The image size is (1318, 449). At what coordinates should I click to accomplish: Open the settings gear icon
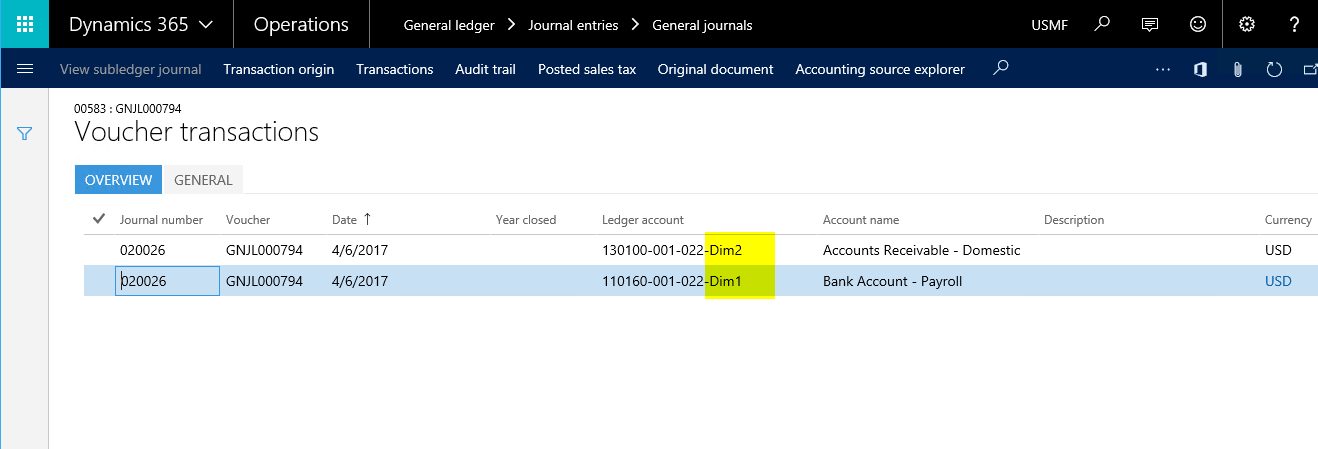pos(1246,24)
